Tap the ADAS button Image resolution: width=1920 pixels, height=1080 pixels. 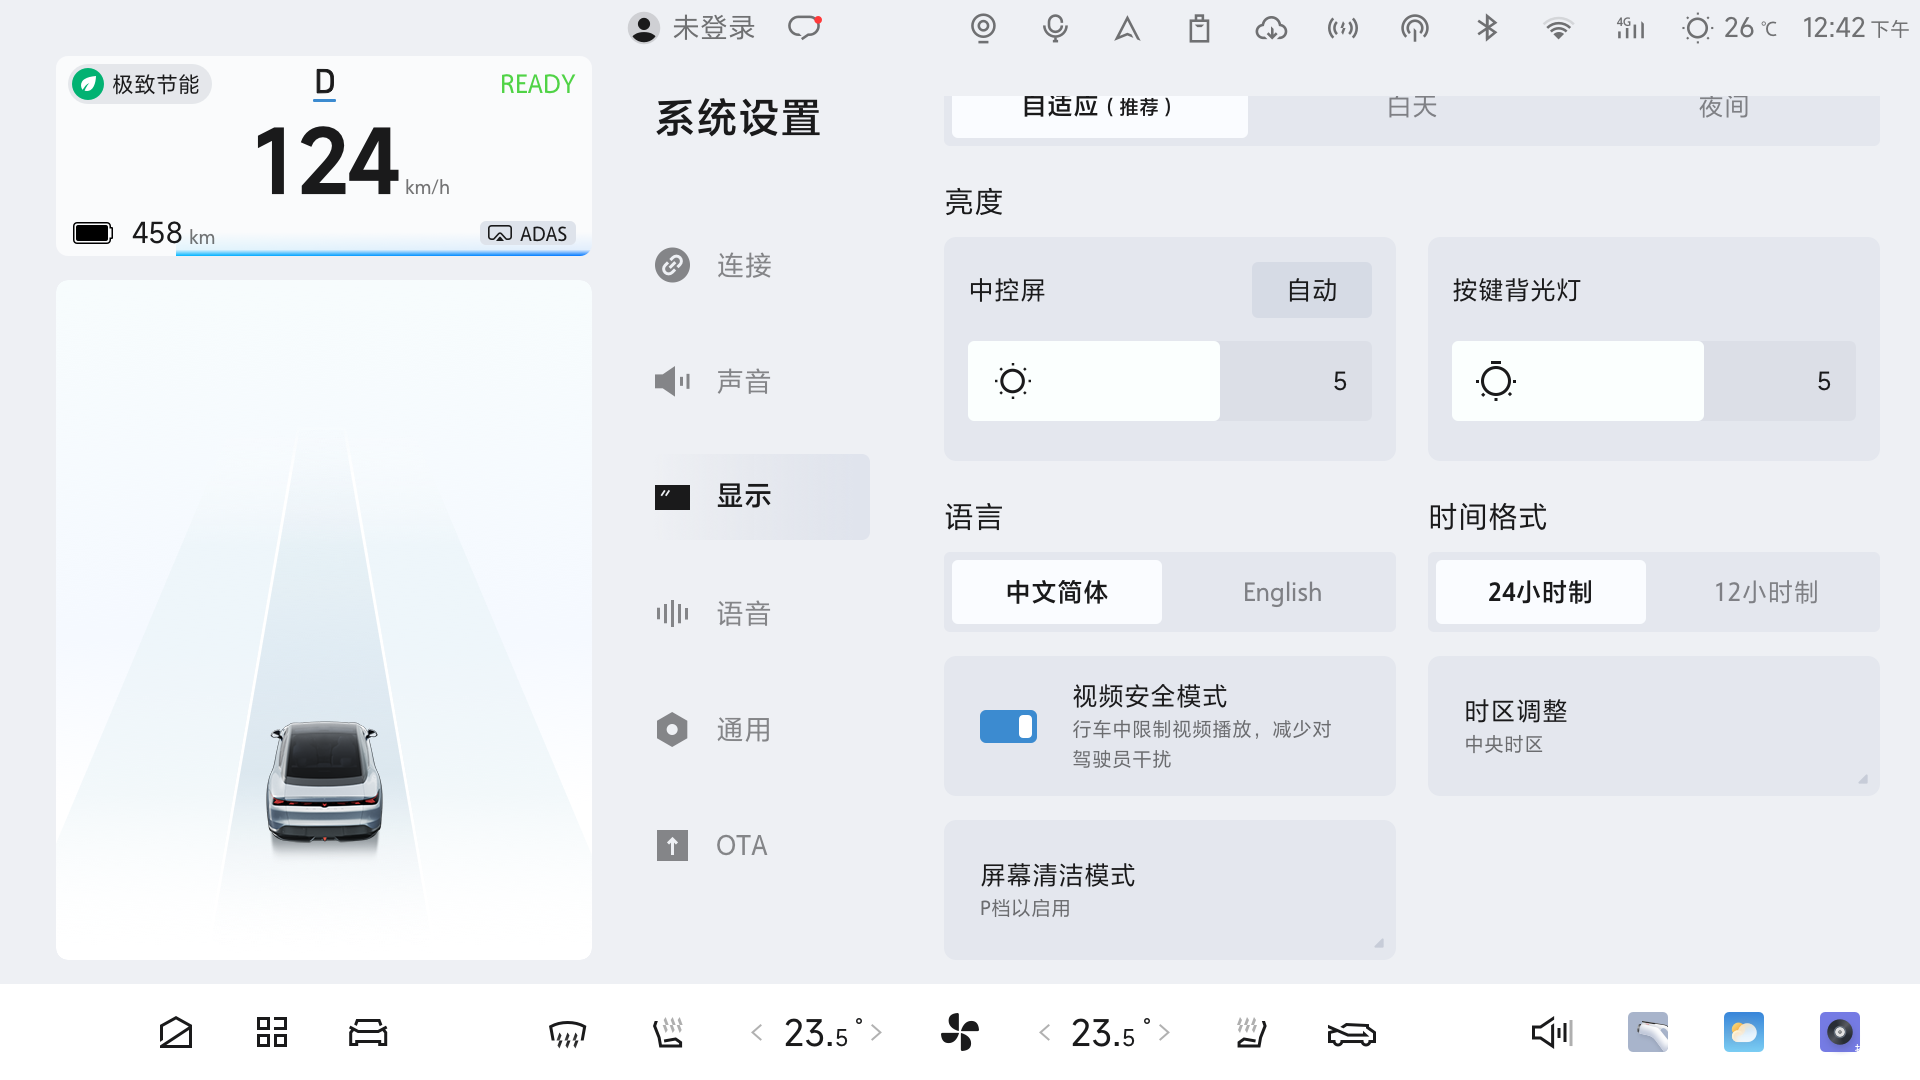[x=528, y=233]
